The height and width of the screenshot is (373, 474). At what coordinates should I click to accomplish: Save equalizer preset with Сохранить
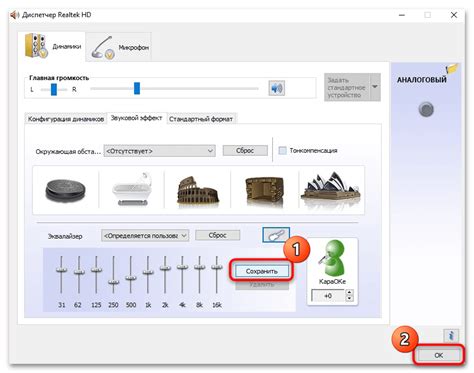(x=262, y=271)
